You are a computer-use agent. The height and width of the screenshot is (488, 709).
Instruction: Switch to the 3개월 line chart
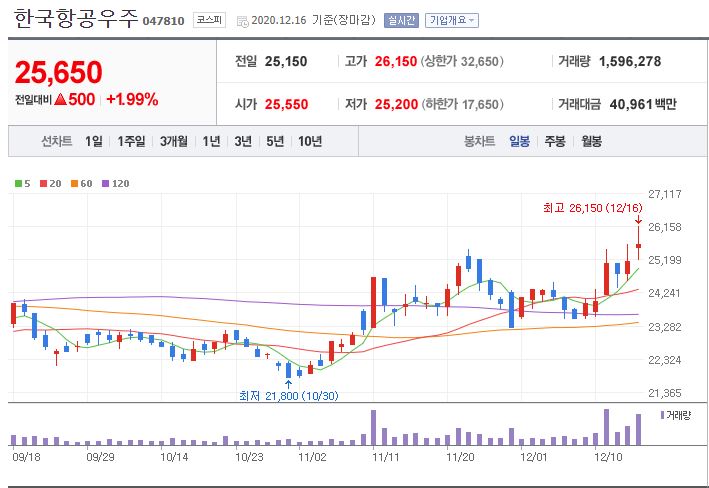click(x=174, y=142)
